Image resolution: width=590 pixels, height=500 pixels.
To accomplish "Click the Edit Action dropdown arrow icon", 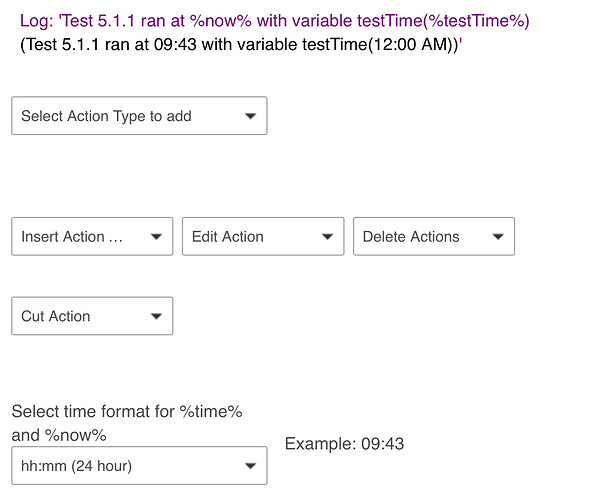I will 327,237.
